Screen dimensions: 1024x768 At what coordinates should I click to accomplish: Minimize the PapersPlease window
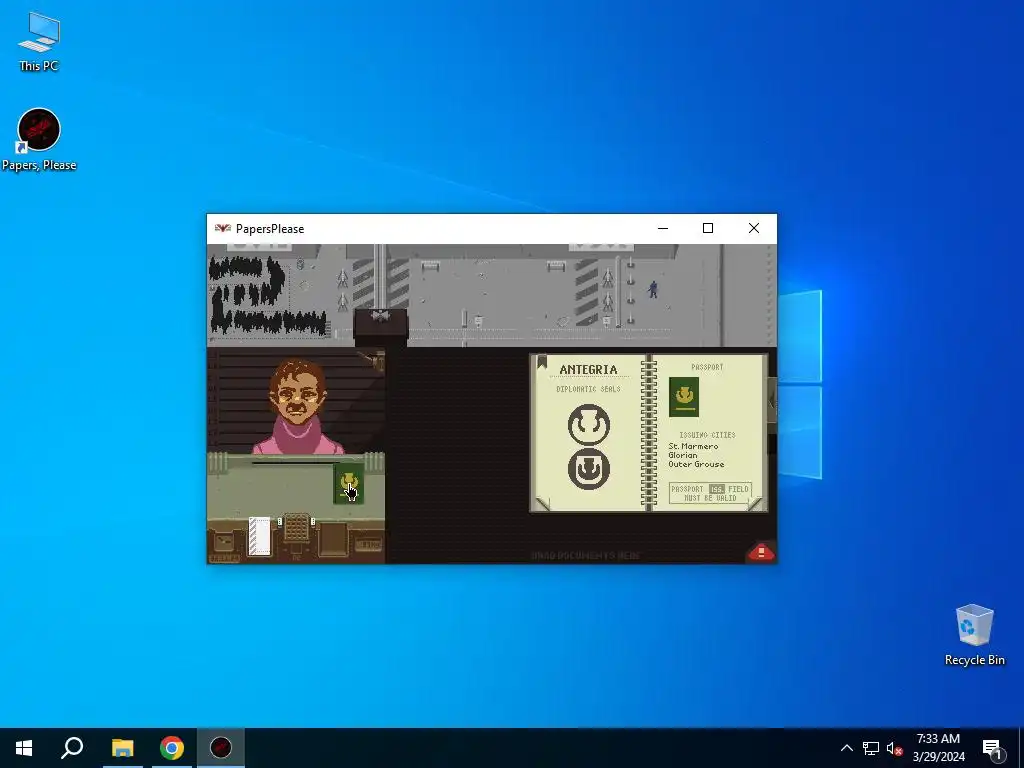point(663,228)
